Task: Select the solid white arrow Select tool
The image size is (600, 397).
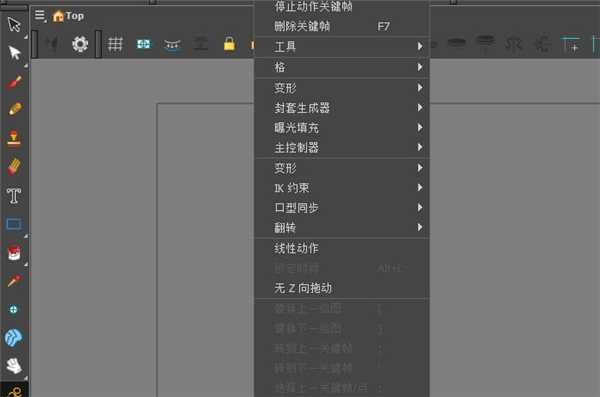Action: [15, 53]
